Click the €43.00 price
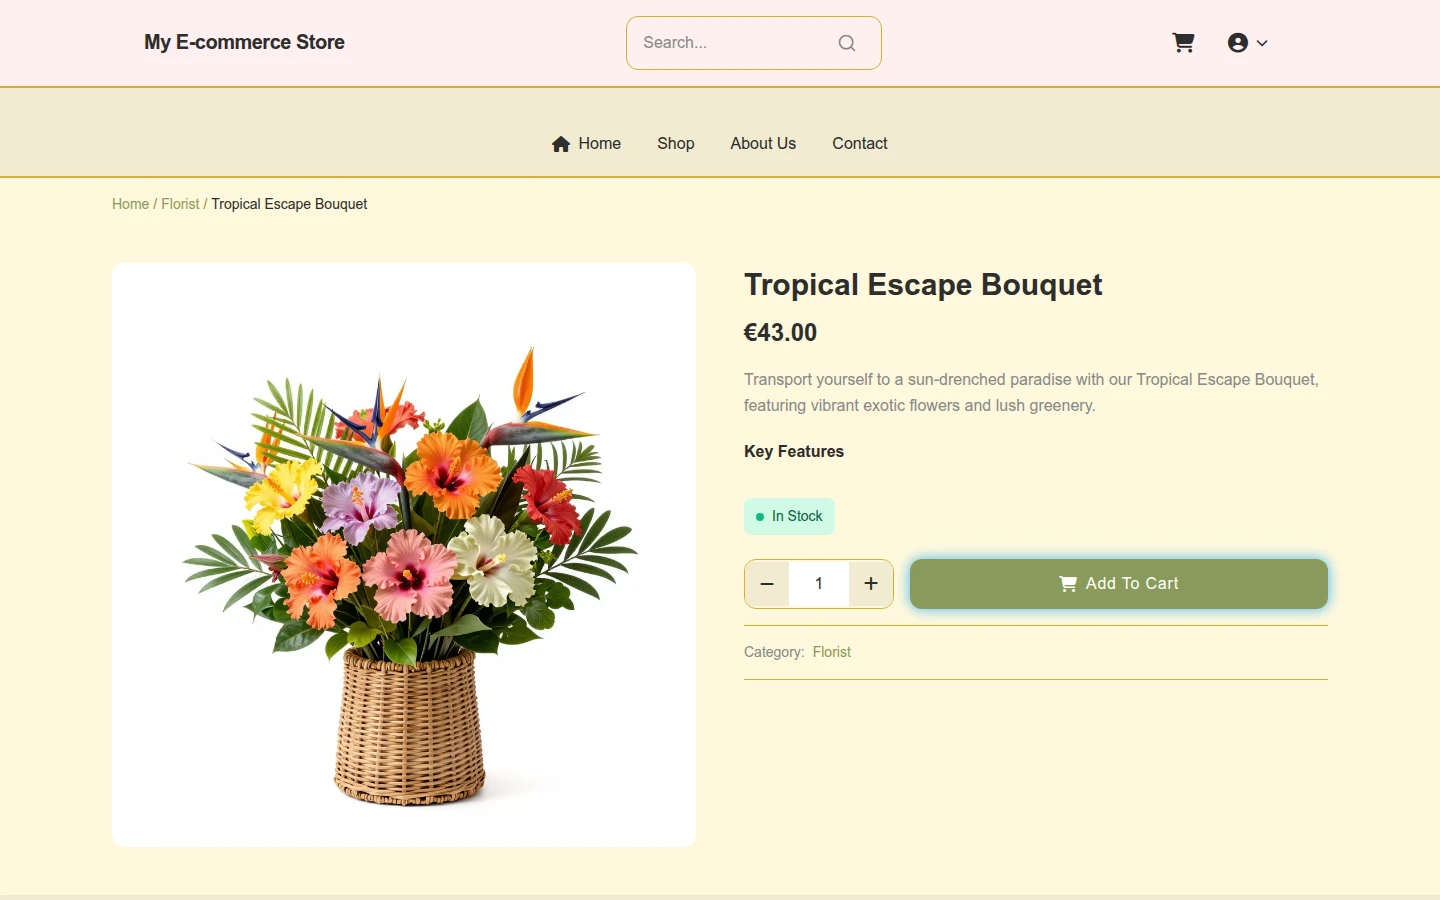 (781, 333)
